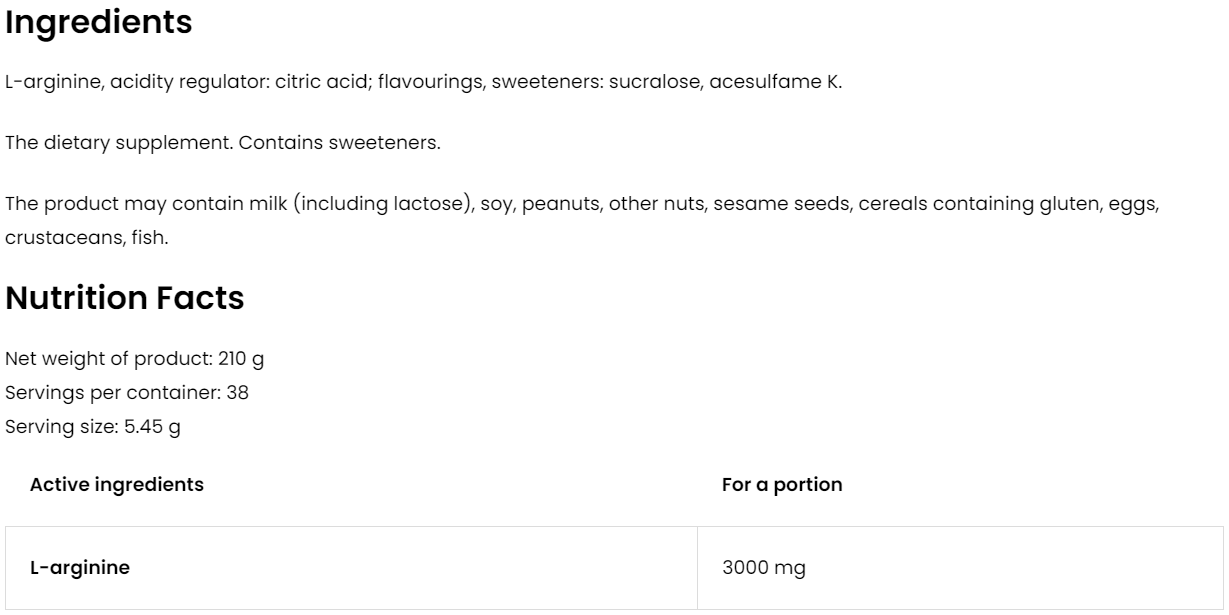
Task: Click the 'Serving size: 5.45 g' line
Action: point(93,427)
